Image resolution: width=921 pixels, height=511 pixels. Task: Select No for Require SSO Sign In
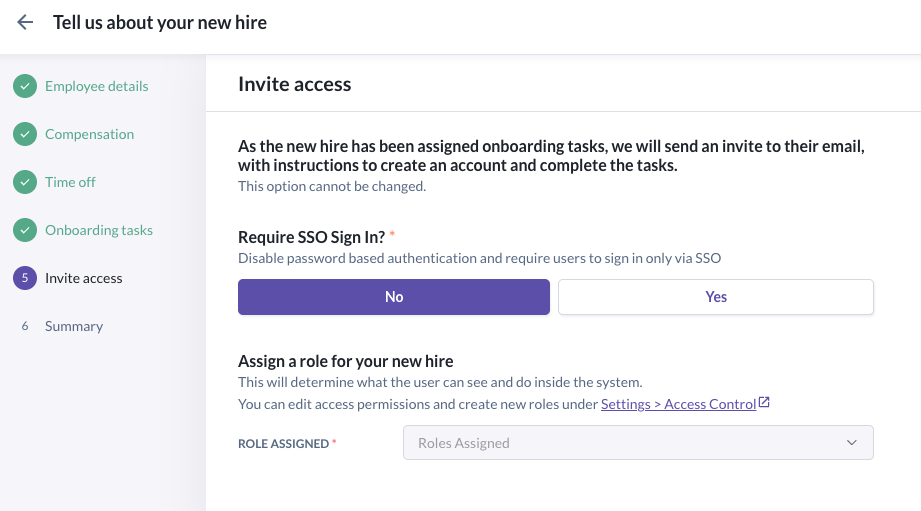394,297
